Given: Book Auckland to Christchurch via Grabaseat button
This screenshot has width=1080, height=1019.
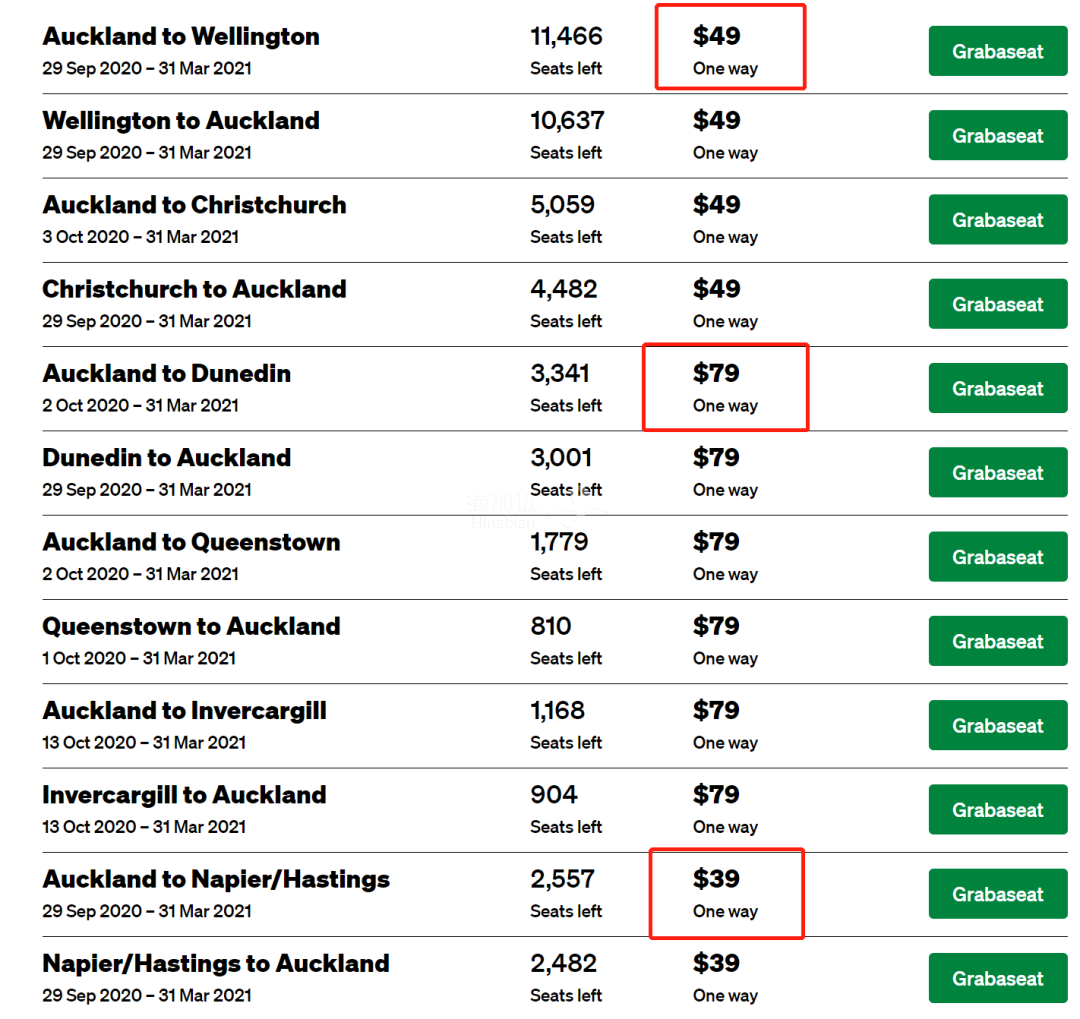Looking at the screenshot, I should (x=997, y=220).
